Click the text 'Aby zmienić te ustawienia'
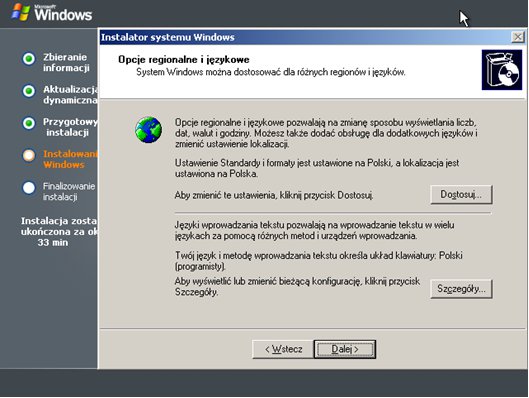 [x=274, y=195]
